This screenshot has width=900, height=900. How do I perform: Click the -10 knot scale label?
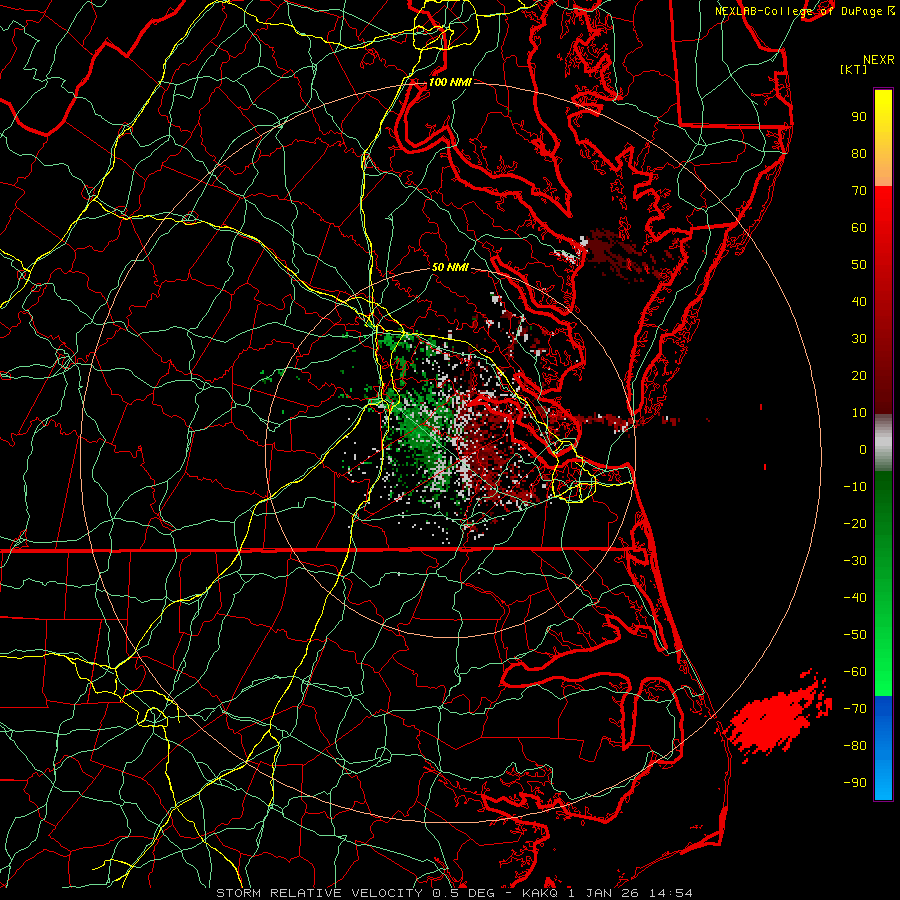point(855,487)
